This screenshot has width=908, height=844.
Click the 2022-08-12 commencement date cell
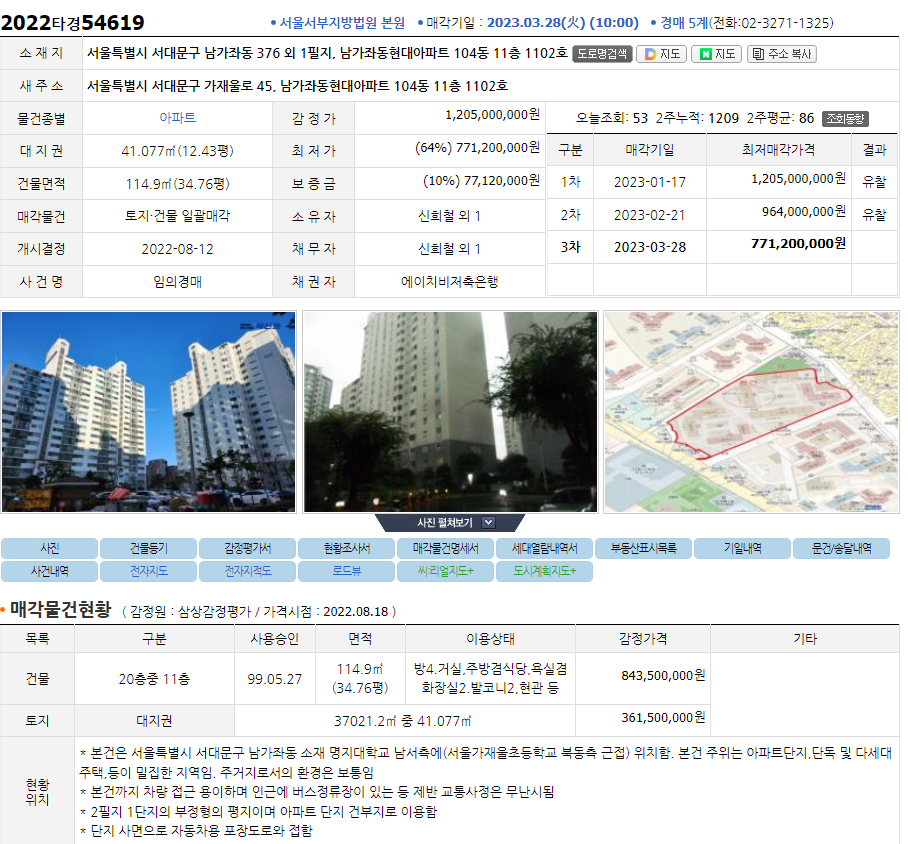coord(177,249)
